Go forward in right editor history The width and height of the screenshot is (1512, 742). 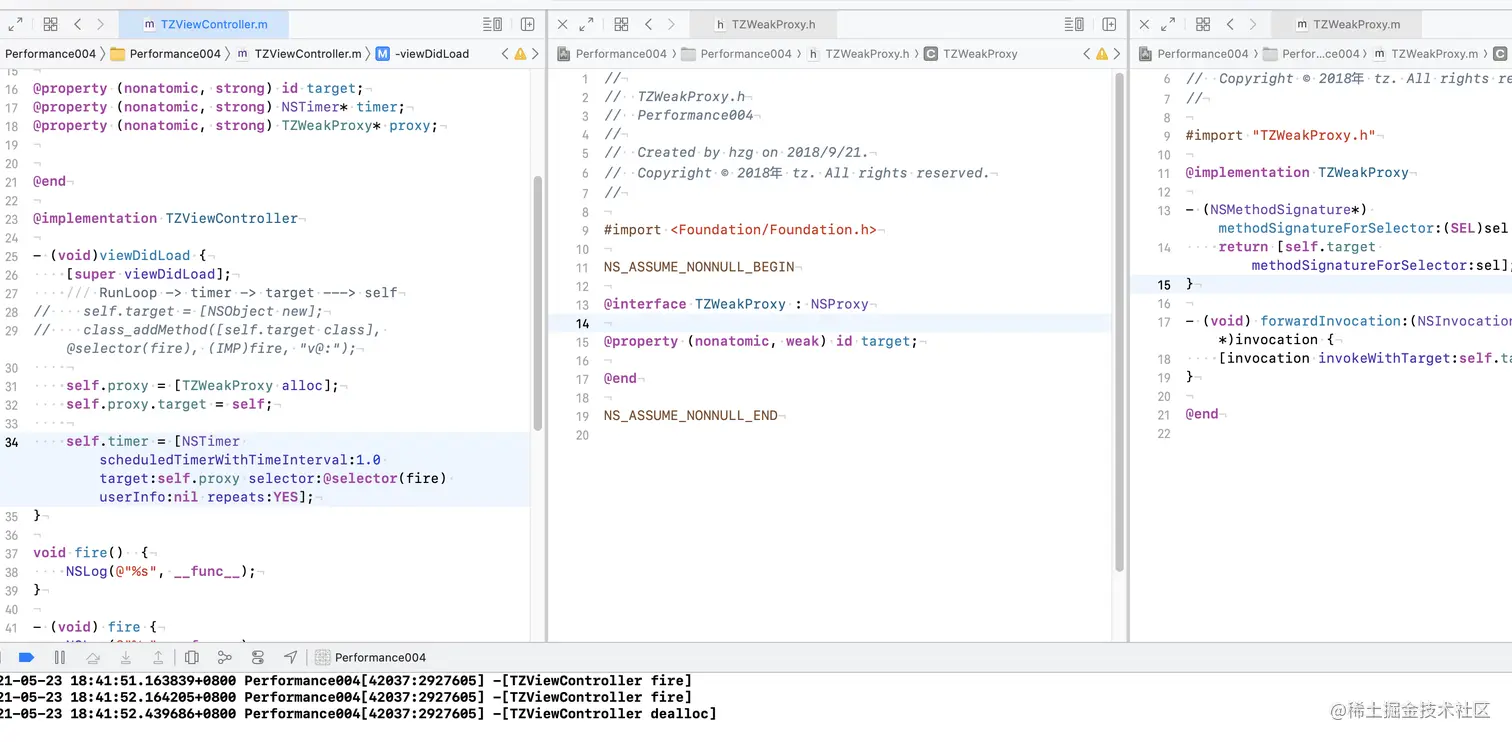1253,24
